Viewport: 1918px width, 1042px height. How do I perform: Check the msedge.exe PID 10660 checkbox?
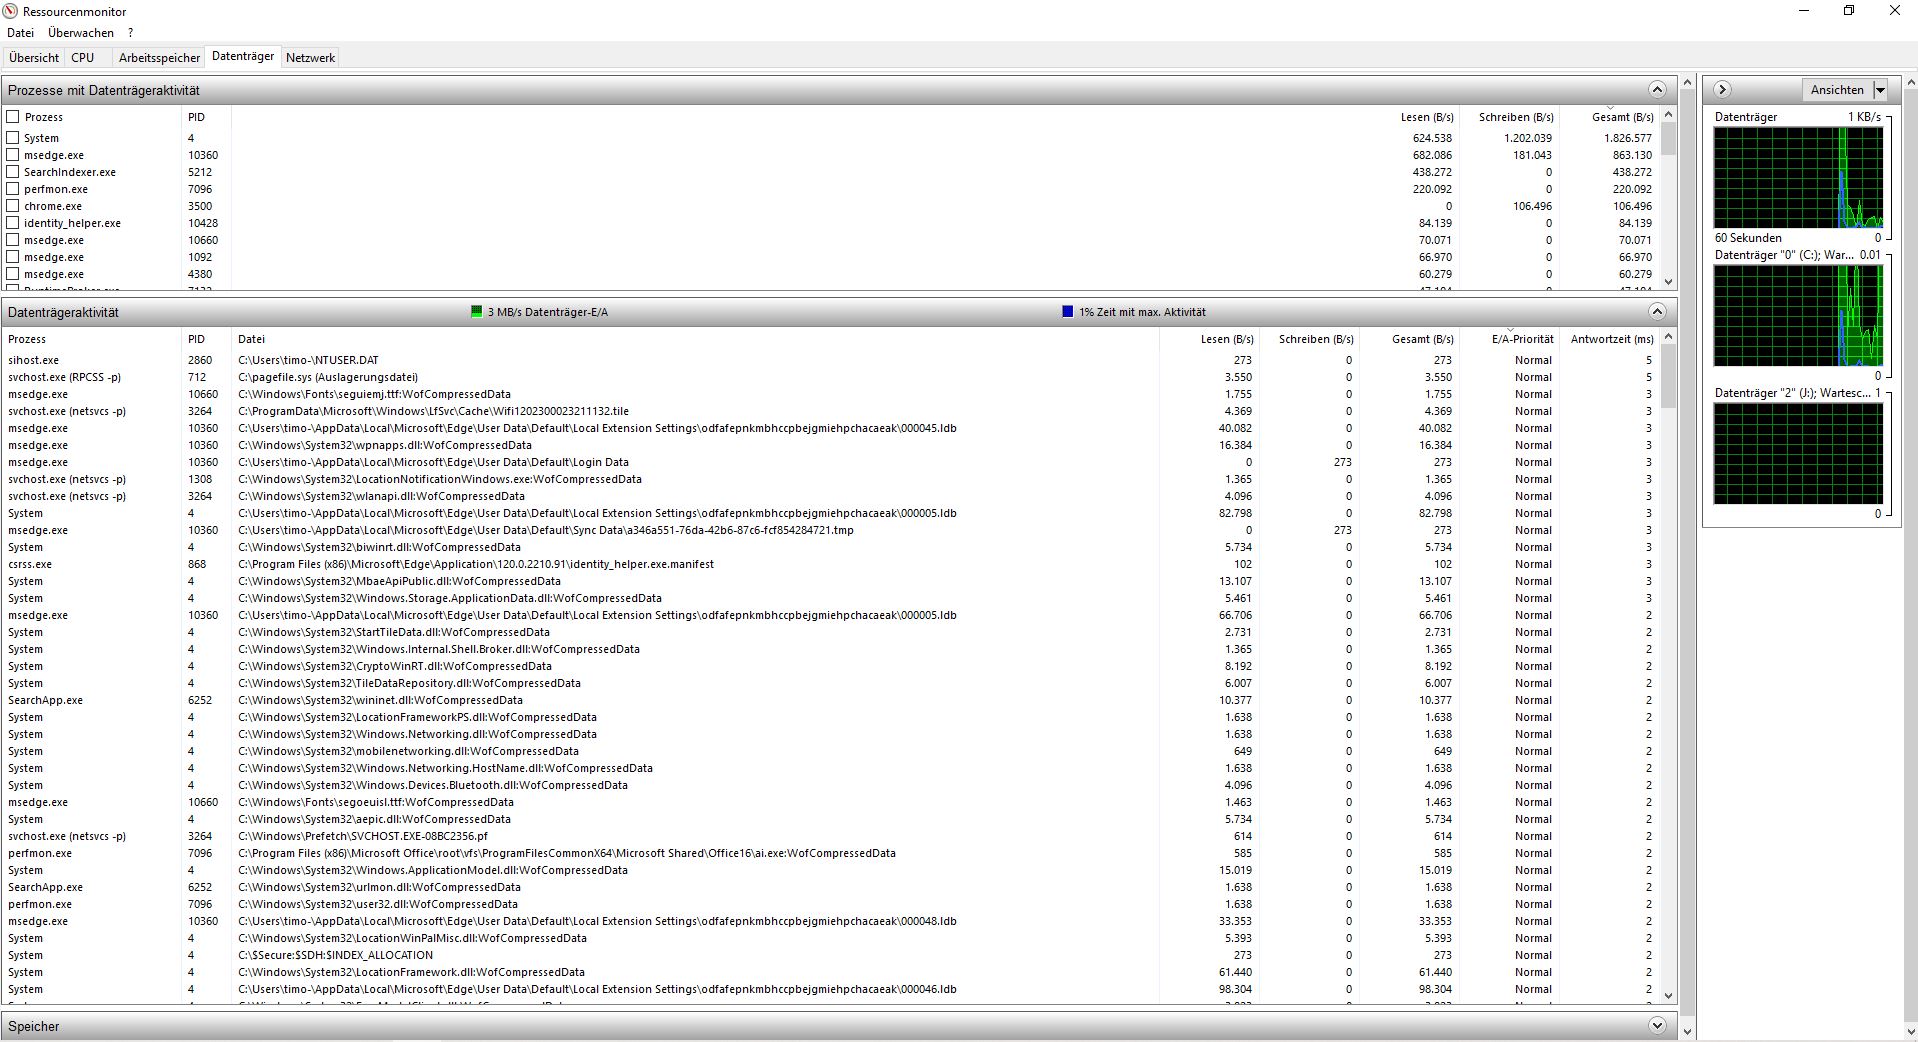pyautogui.click(x=13, y=240)
